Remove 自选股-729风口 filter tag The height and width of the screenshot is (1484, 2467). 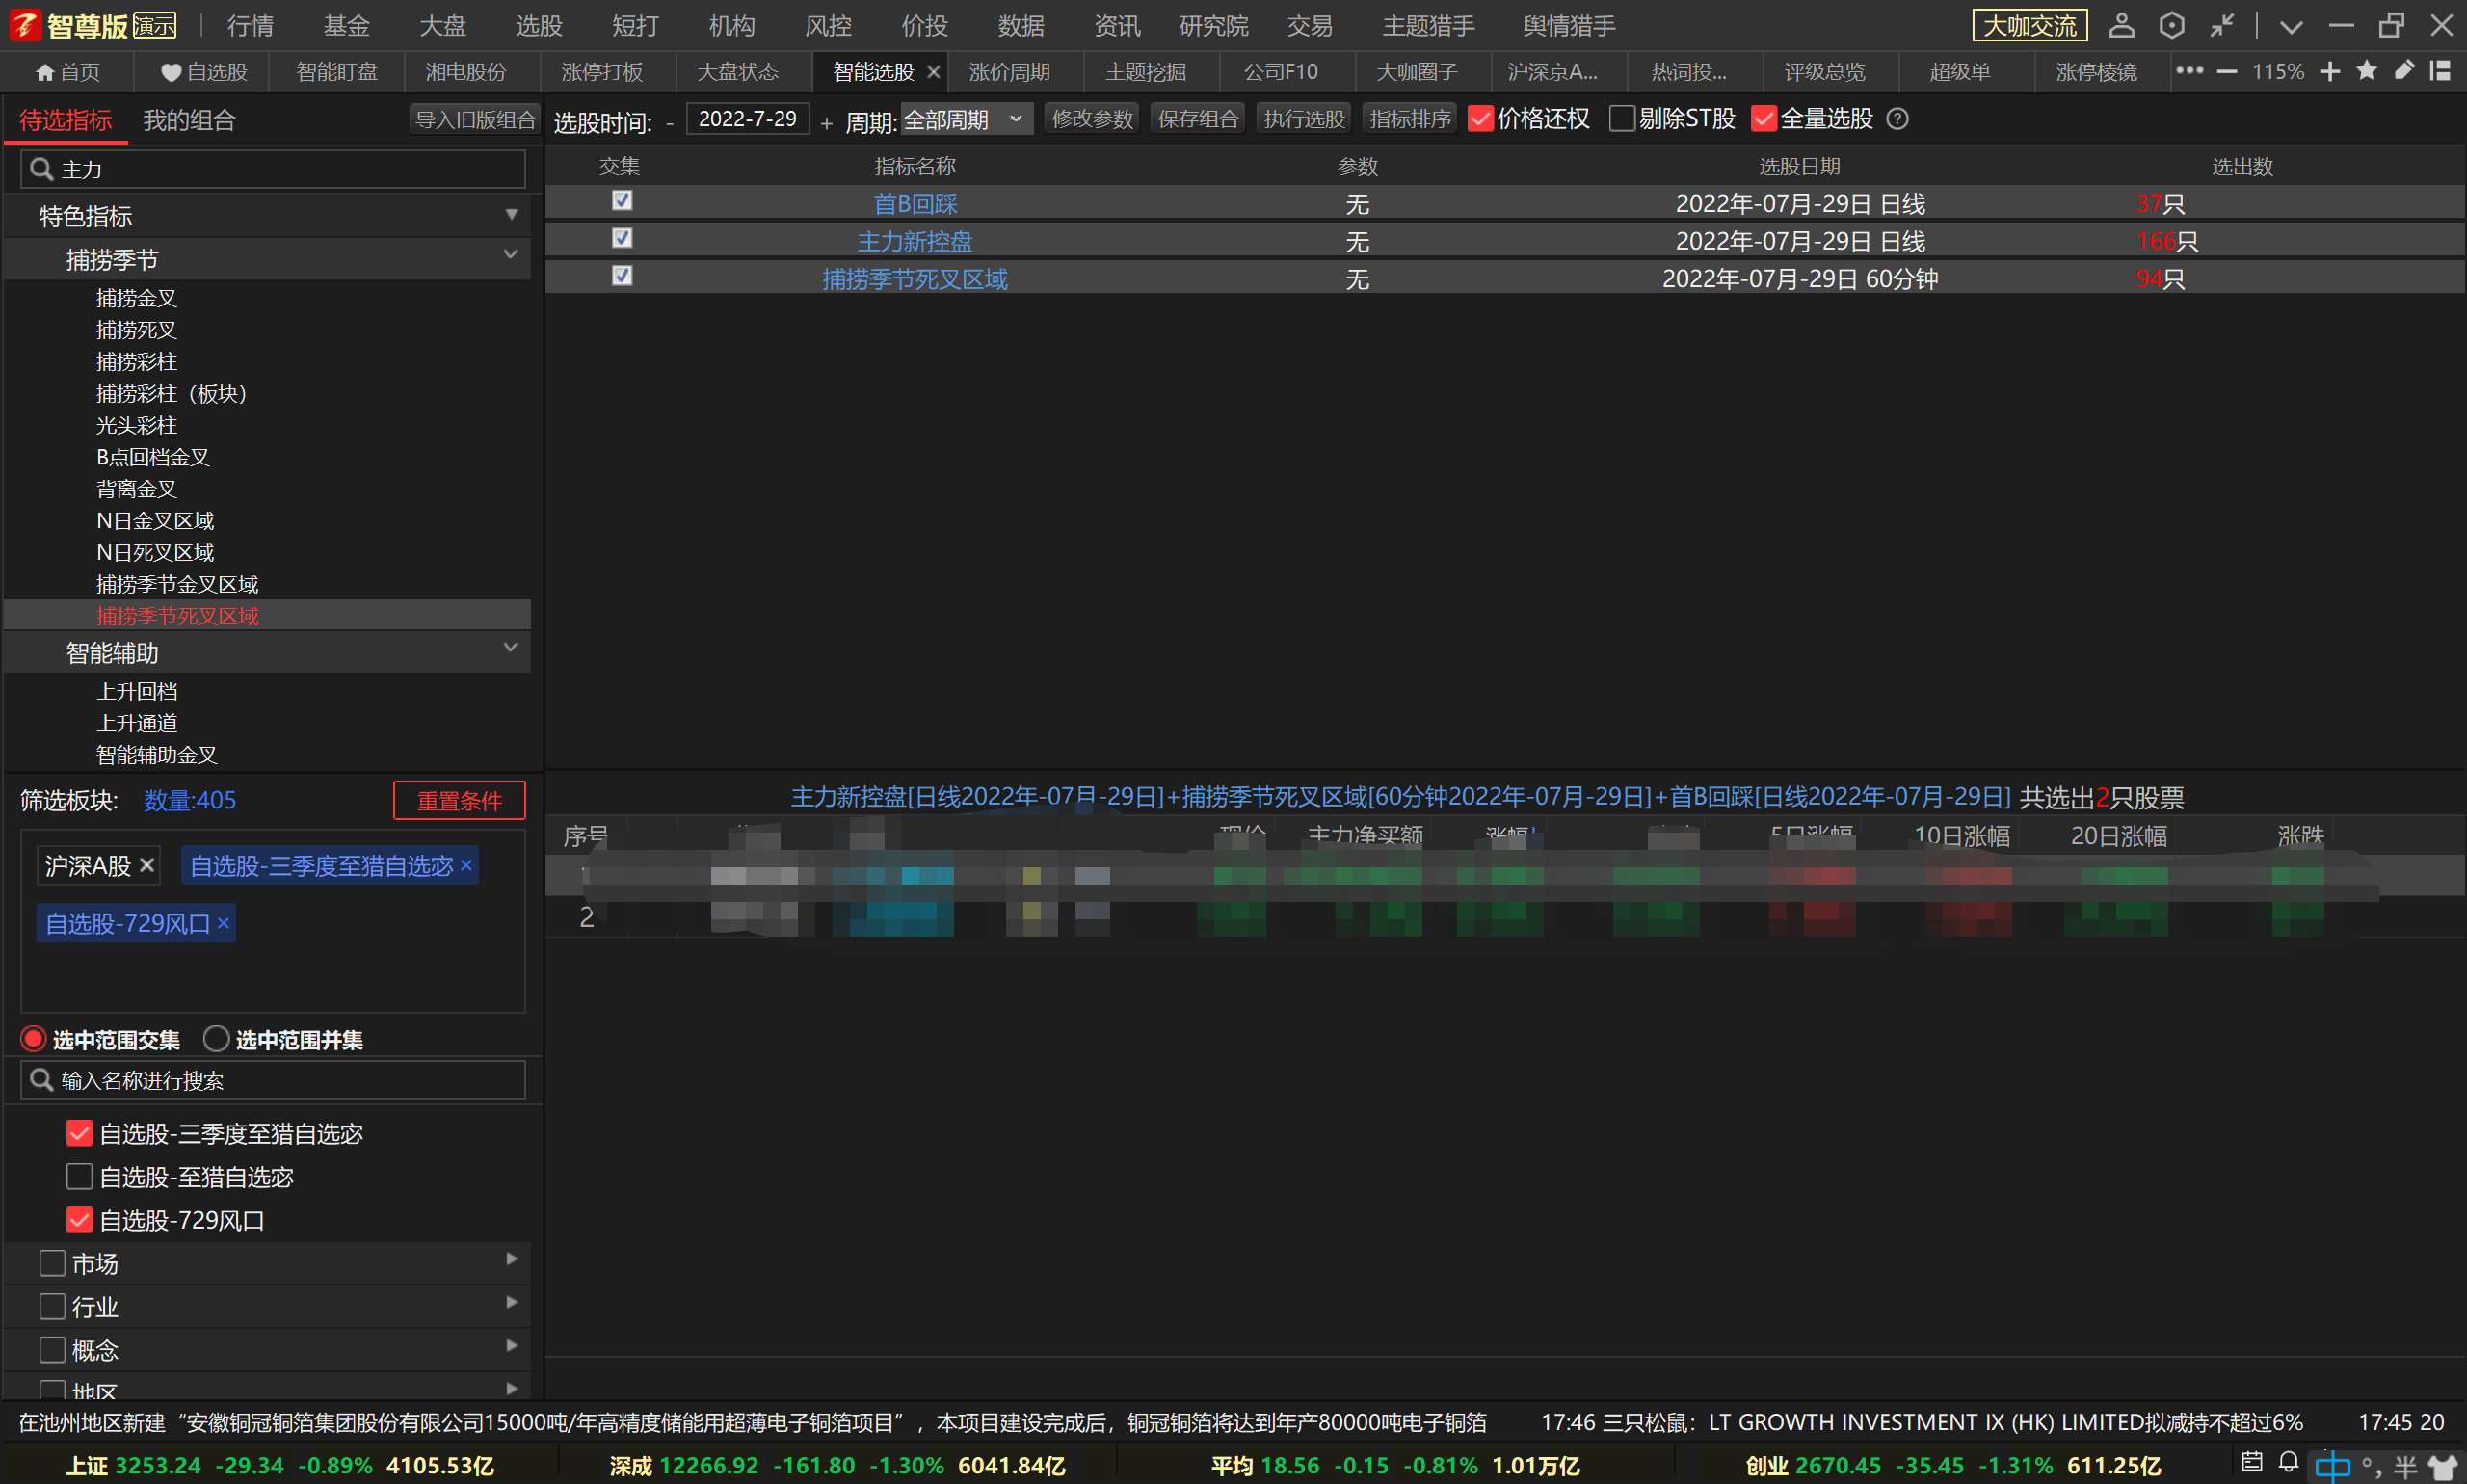(x=223, y=923)
